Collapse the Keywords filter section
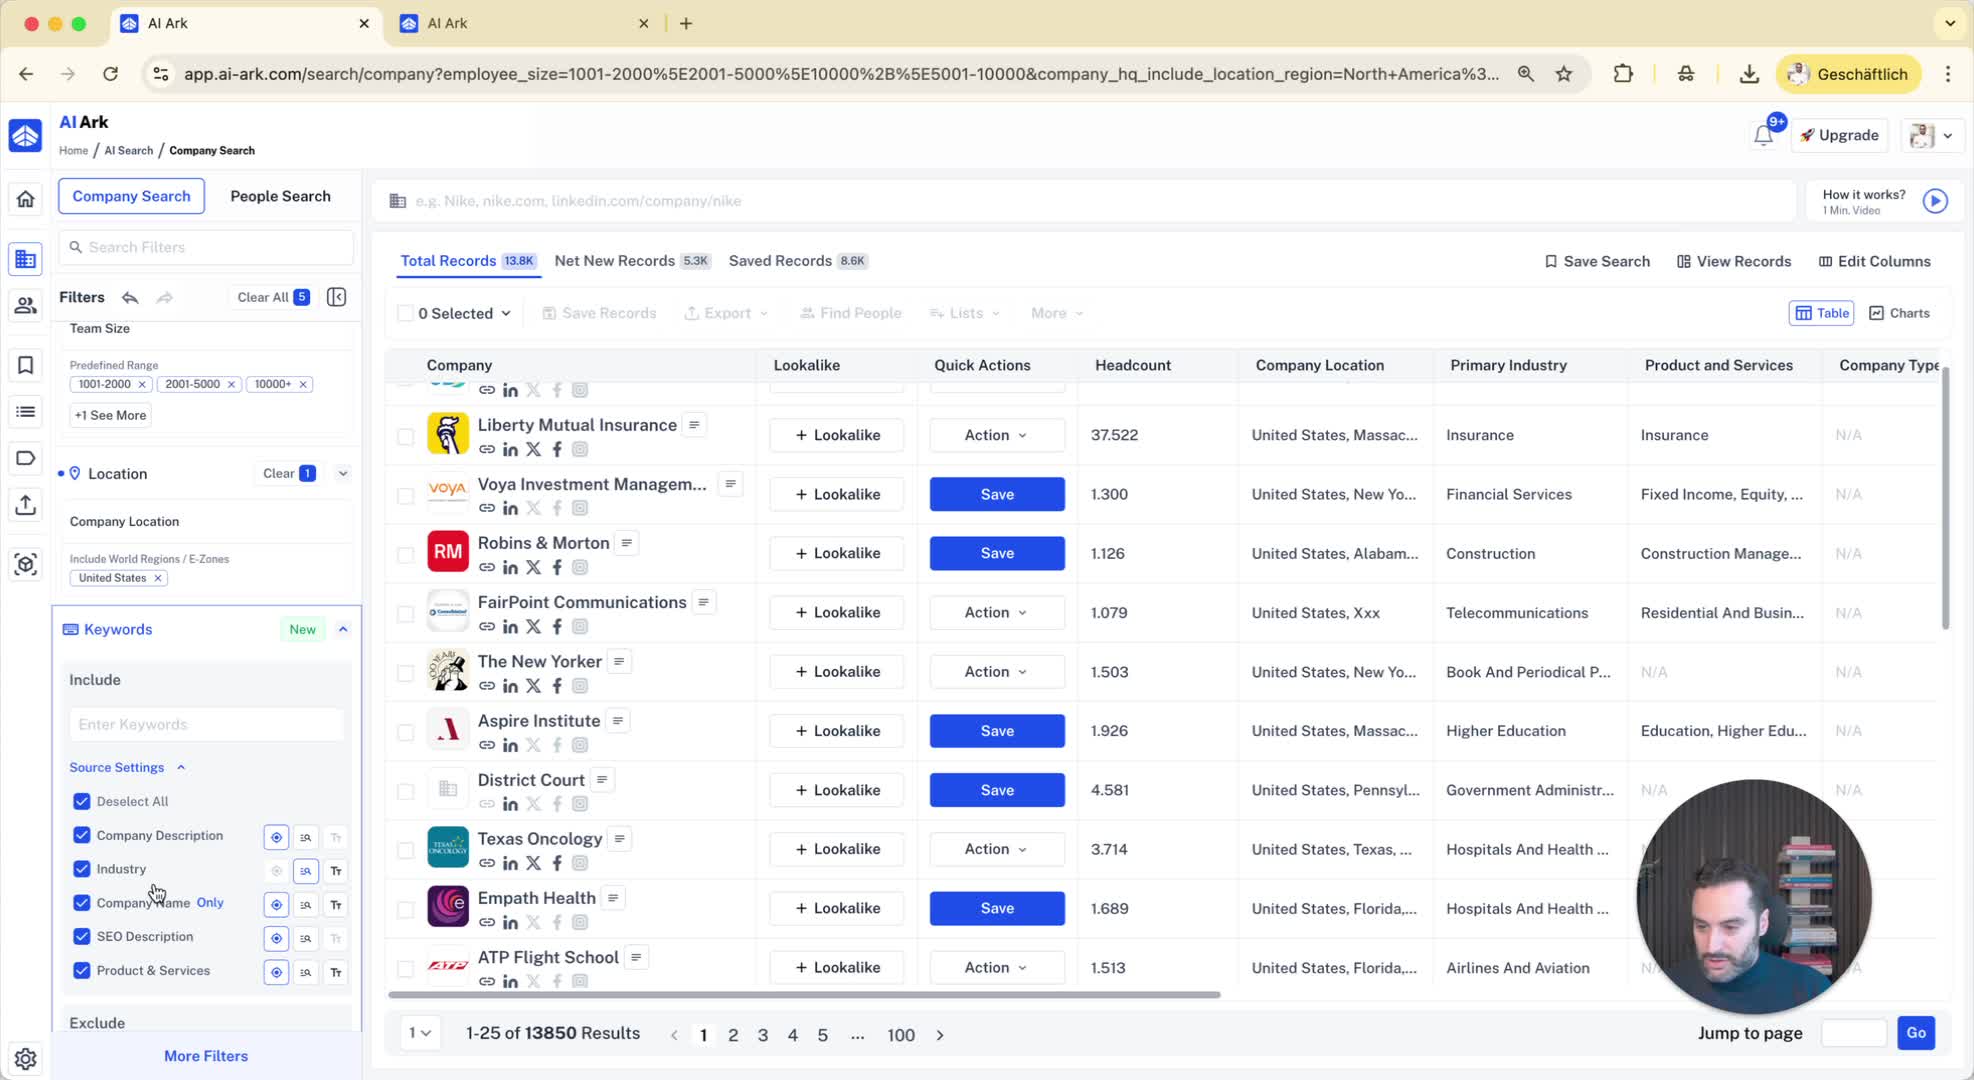The width and height of the screenshot is (1974, 1080). click(x=343, y=629)
